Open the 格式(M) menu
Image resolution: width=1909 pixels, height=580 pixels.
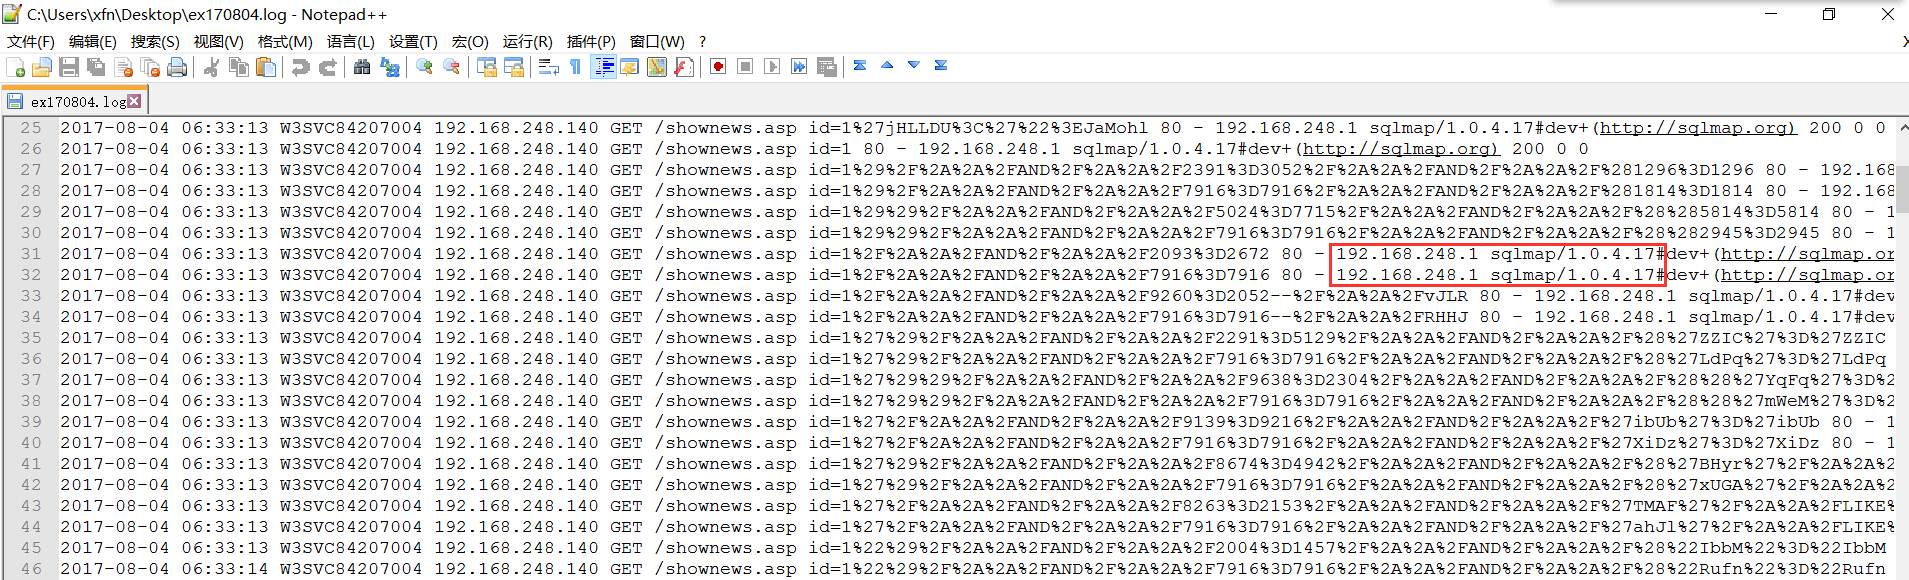click(x=285, y=41)
